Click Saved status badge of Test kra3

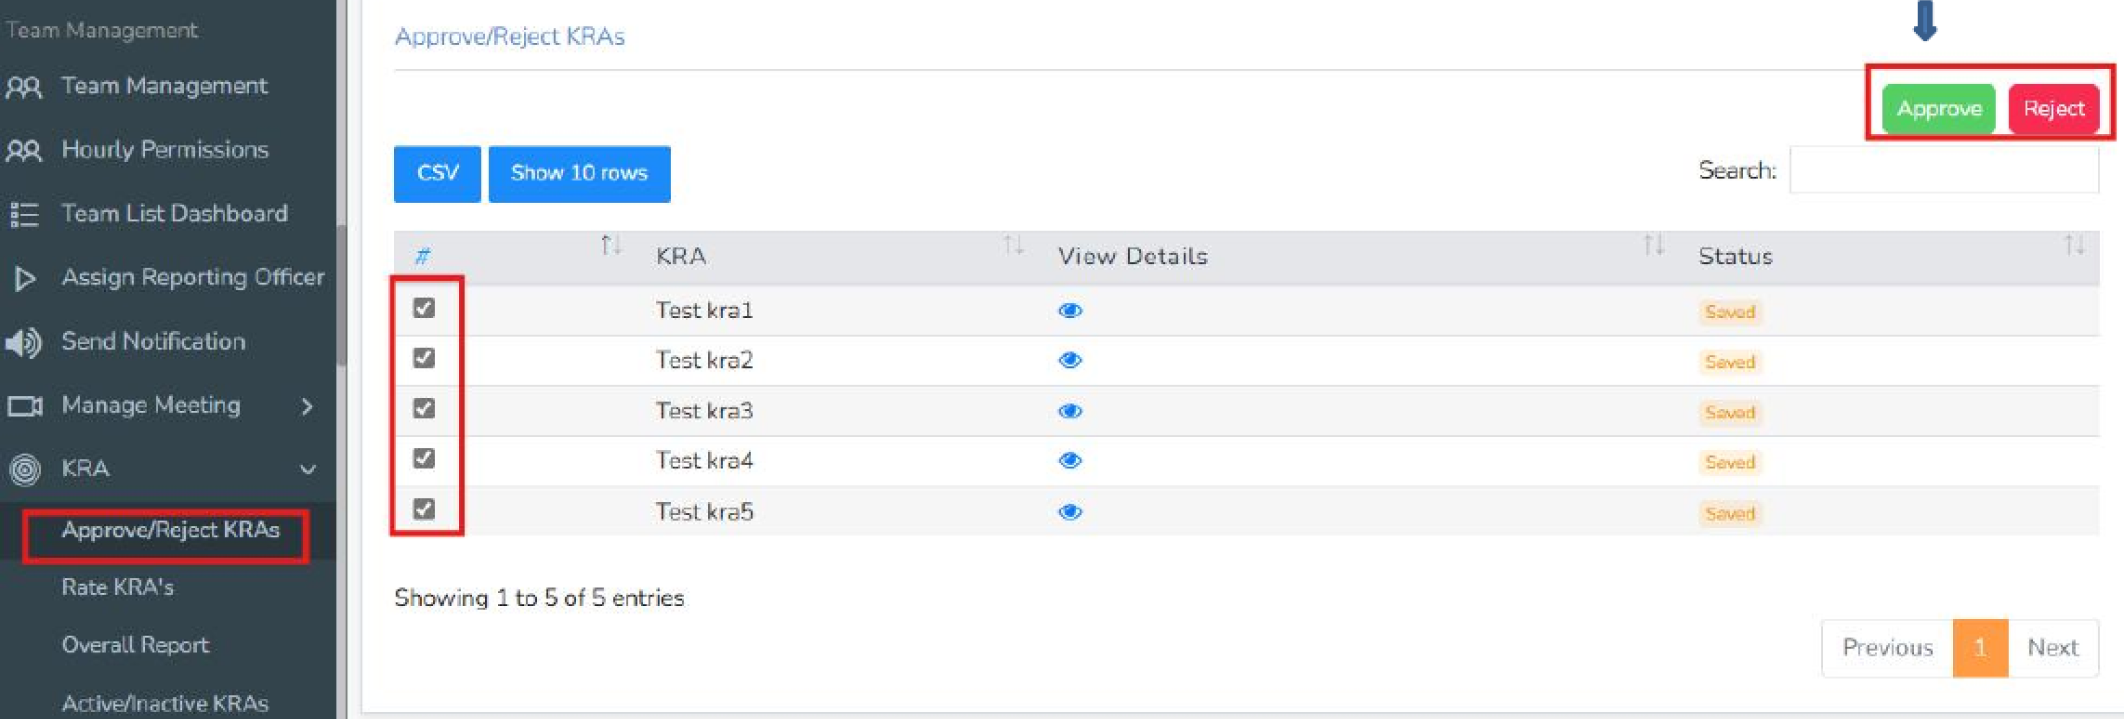(1730, 413)
